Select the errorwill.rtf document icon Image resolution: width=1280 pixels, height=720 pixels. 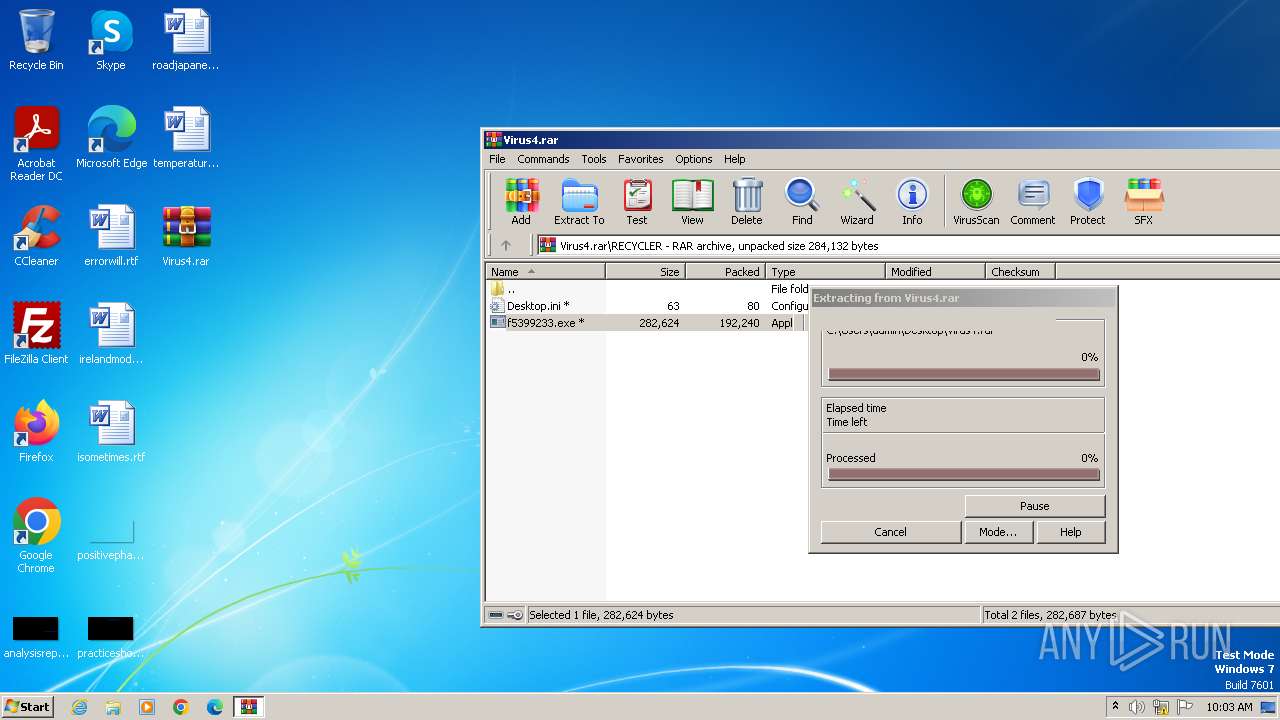click(x=111, y=236)
